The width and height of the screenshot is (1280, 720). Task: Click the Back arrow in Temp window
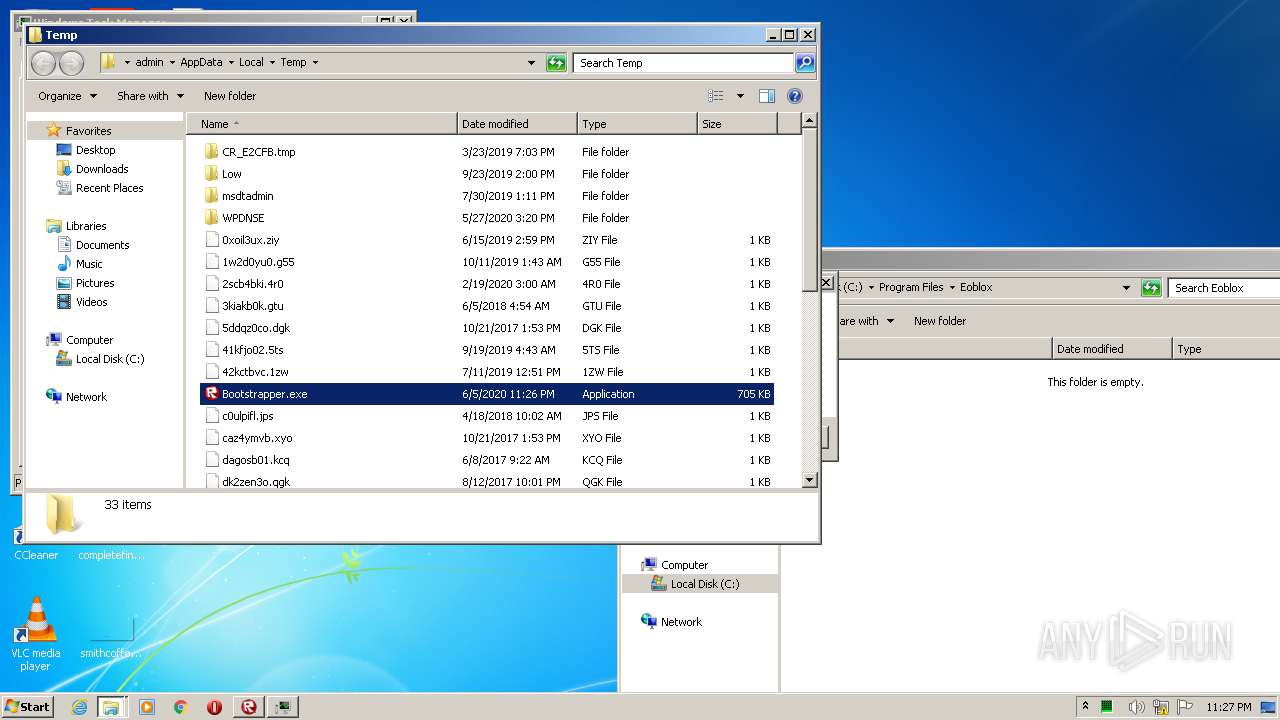pos(43,63)
